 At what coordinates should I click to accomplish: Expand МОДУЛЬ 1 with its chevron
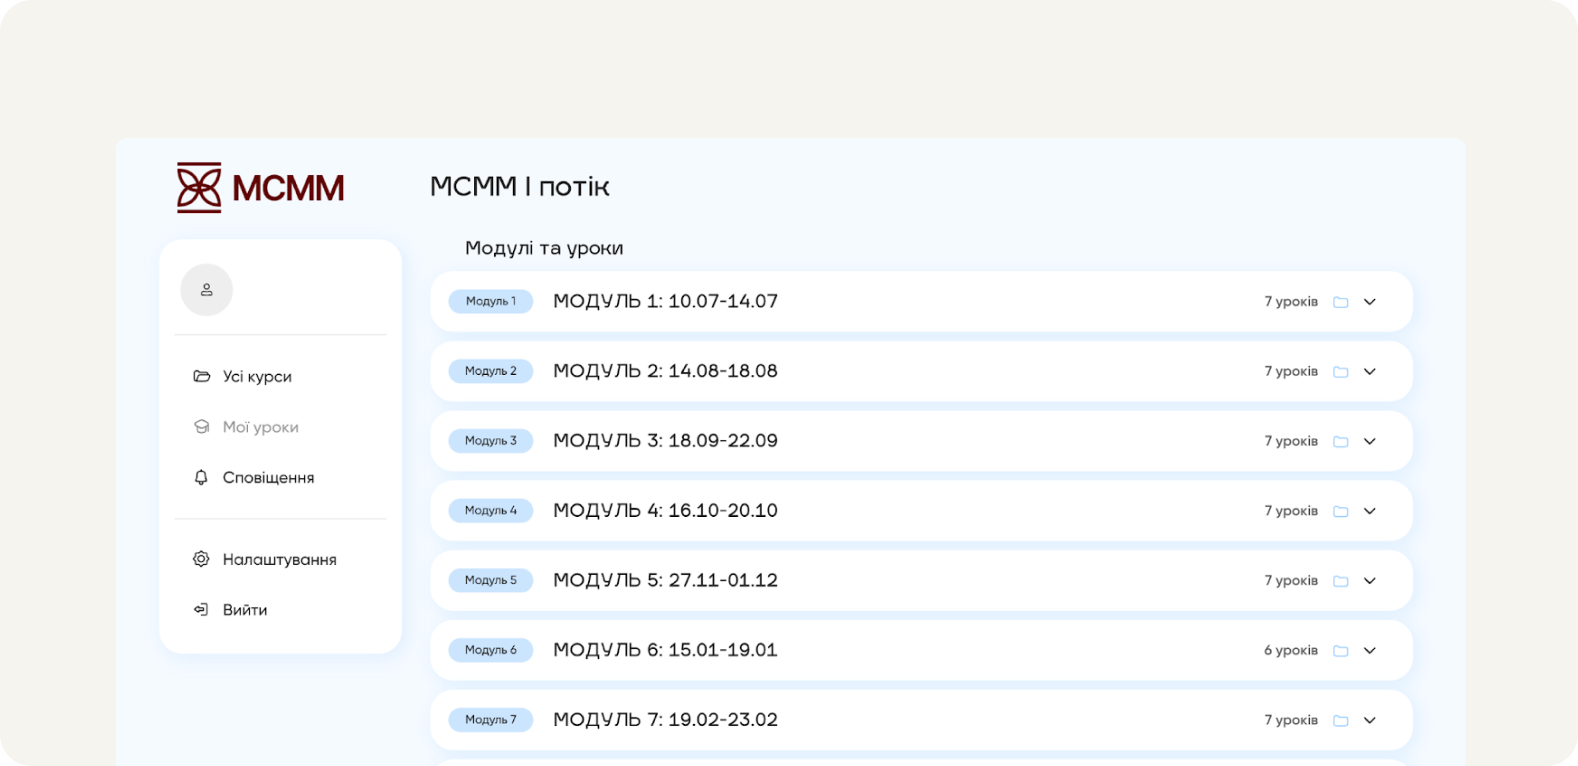pyautogui.click(x=1370, y=301)
